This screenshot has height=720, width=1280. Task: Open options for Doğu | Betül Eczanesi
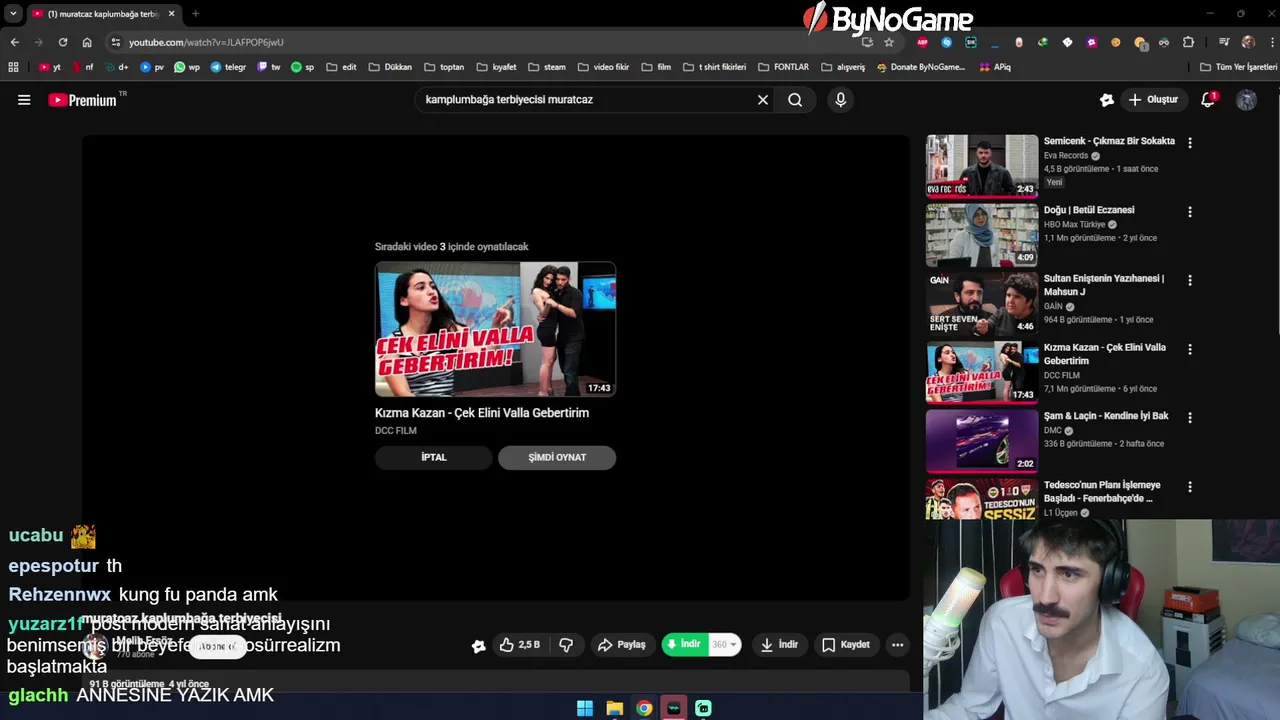1190,212
